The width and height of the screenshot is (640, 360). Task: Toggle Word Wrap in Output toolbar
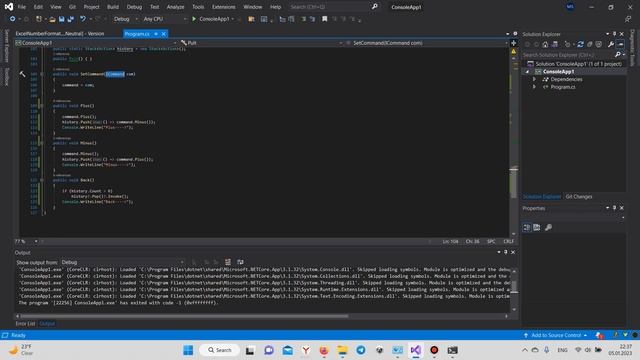240,262
